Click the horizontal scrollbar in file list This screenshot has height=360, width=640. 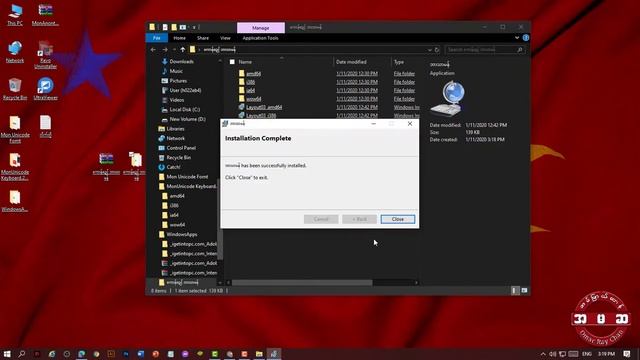click(x=302, y=282)
